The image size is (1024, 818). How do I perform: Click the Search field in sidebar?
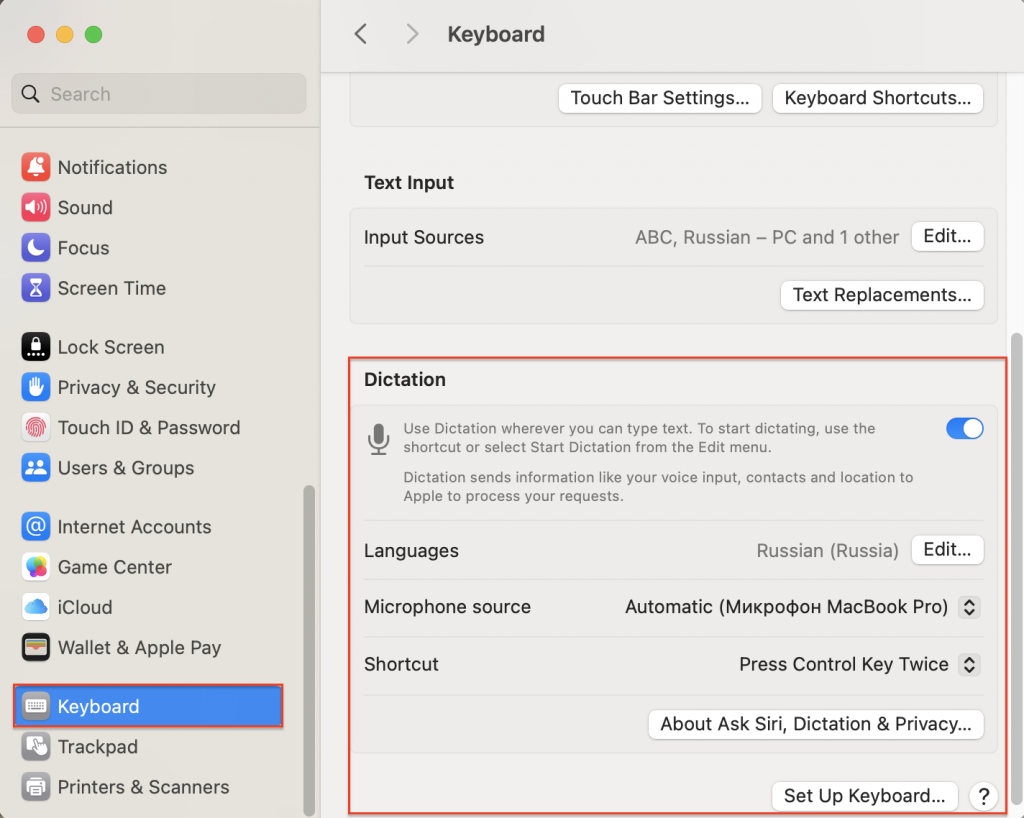click(x=160, y=94)
